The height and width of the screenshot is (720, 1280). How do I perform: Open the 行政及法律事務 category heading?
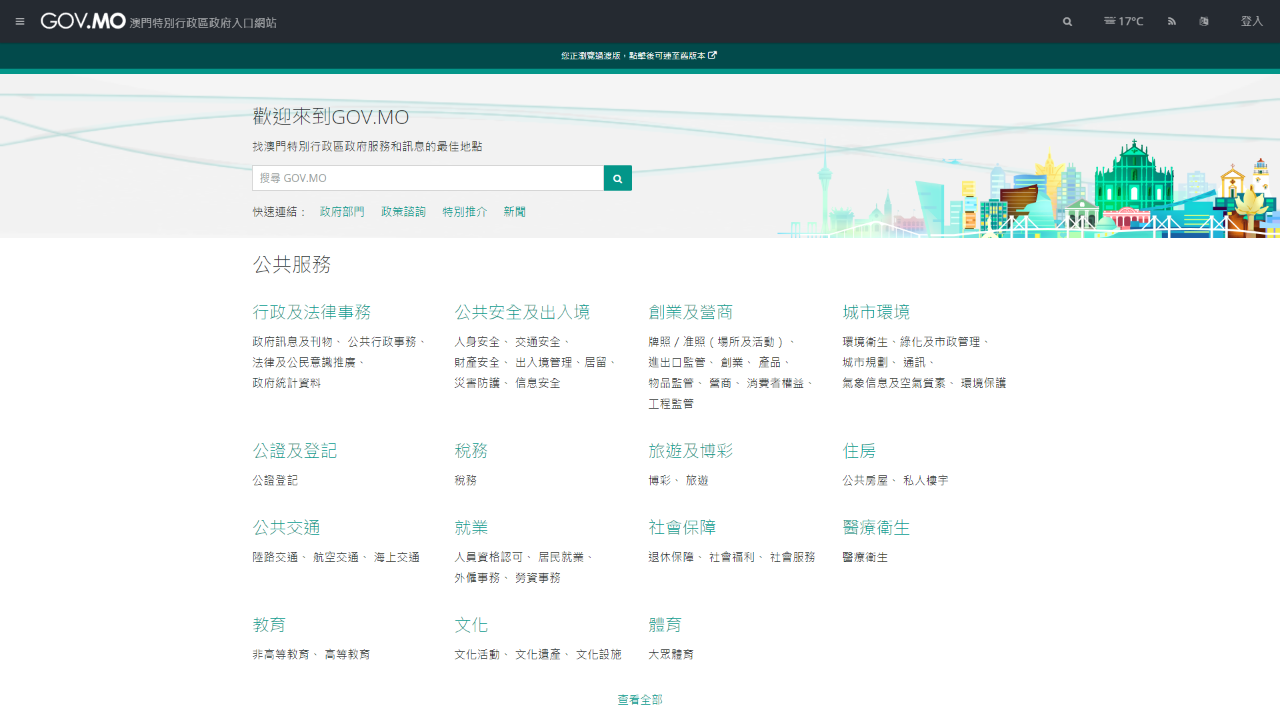click(312, 312)
